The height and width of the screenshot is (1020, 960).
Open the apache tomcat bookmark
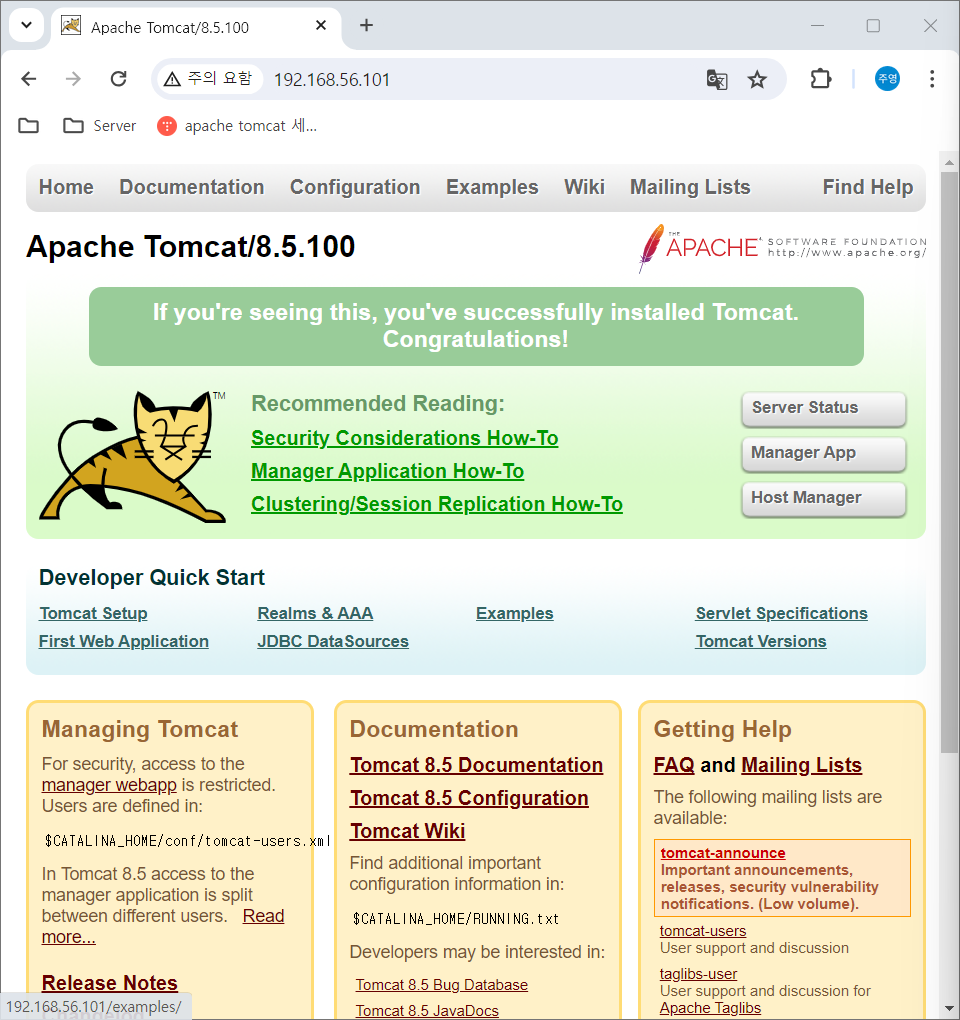click(237, 126)
